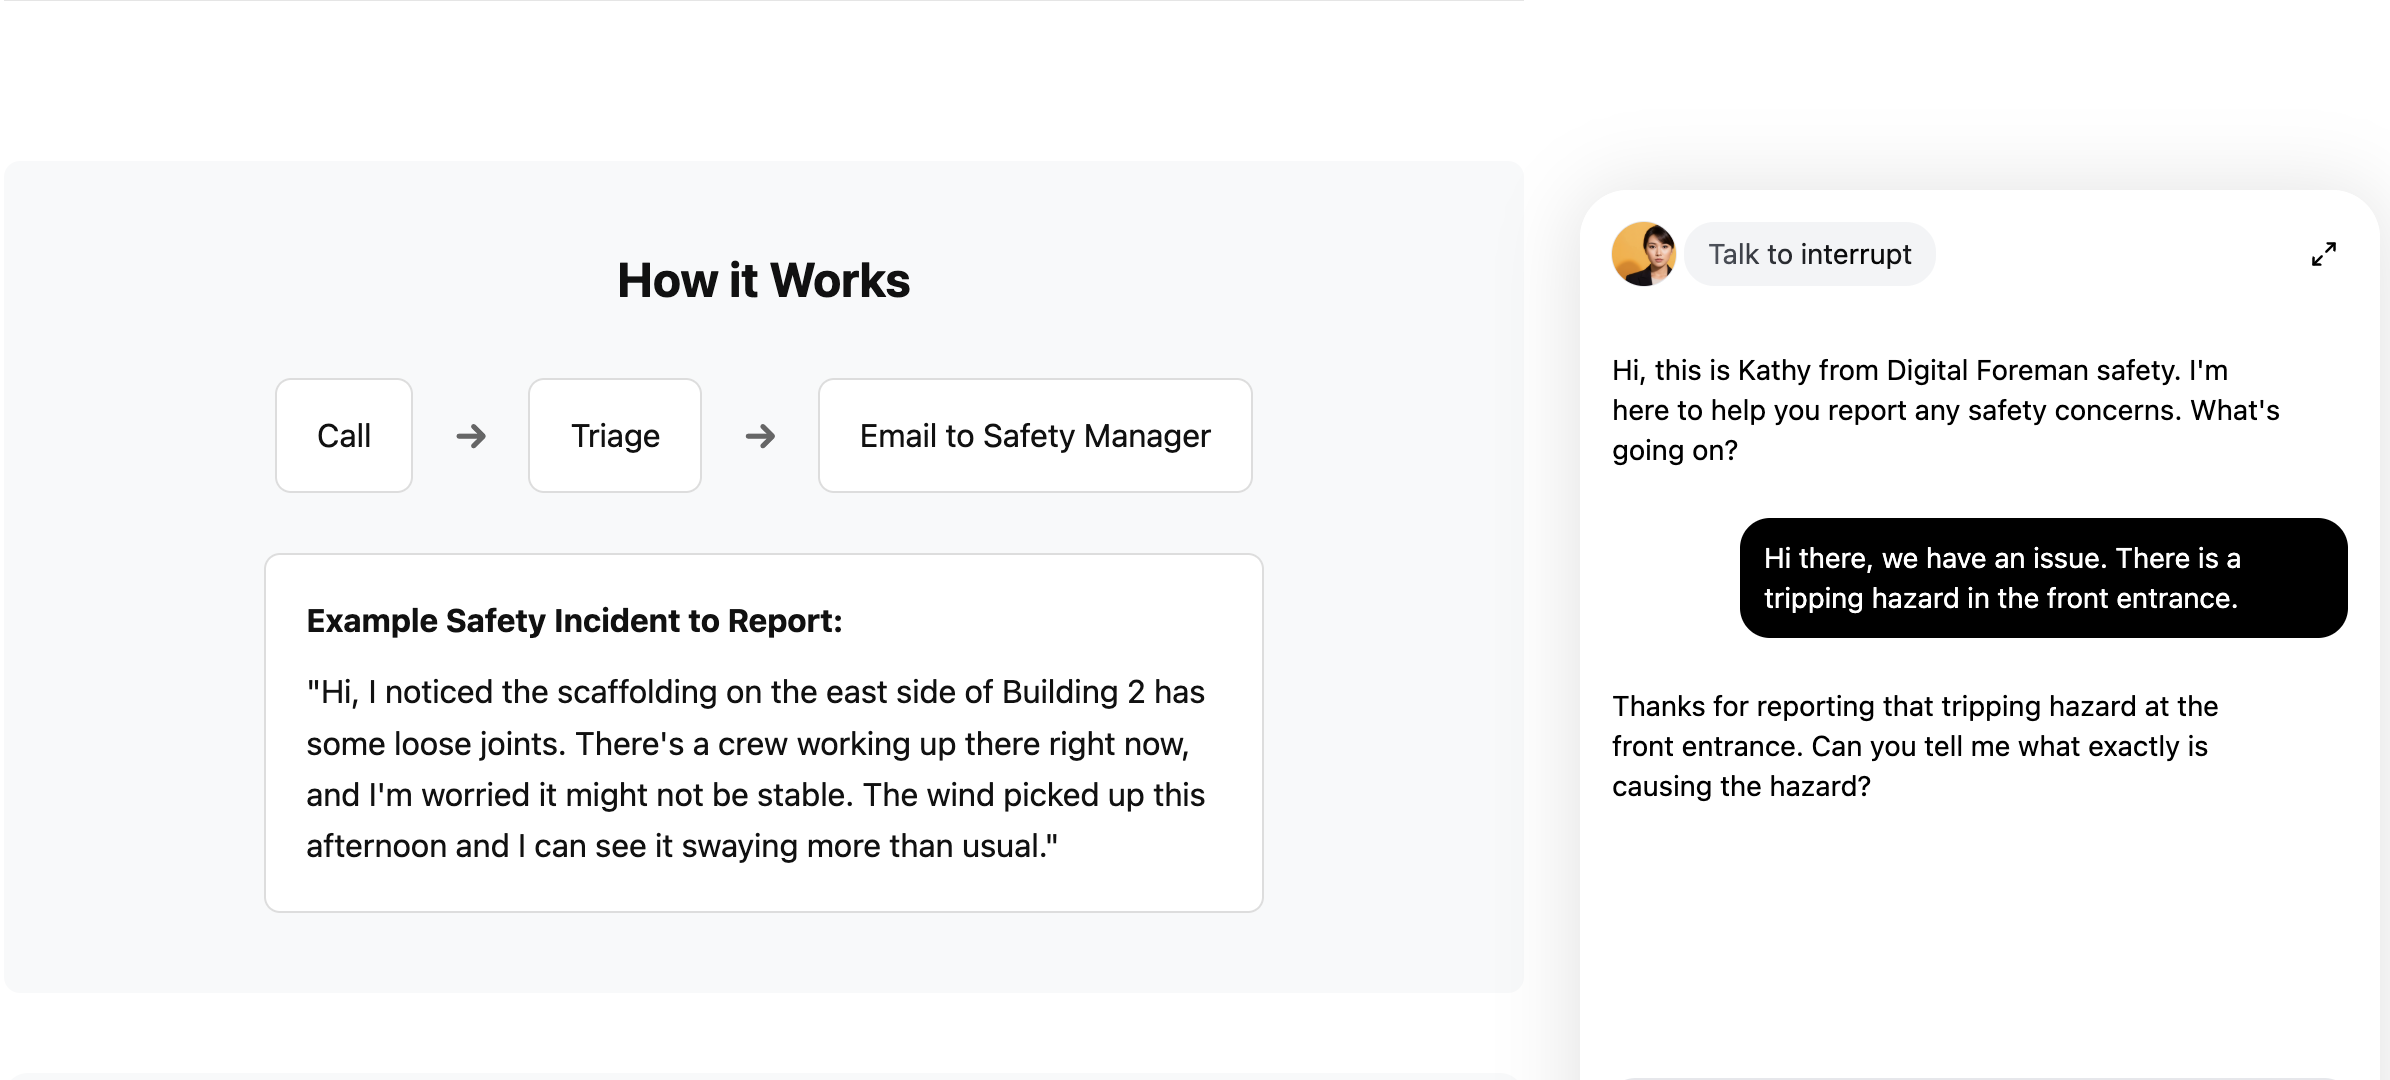Select the Call step box
The width and height of the screenshot is (2390, 1080).
pyautogui.click(x=344, y=436)
